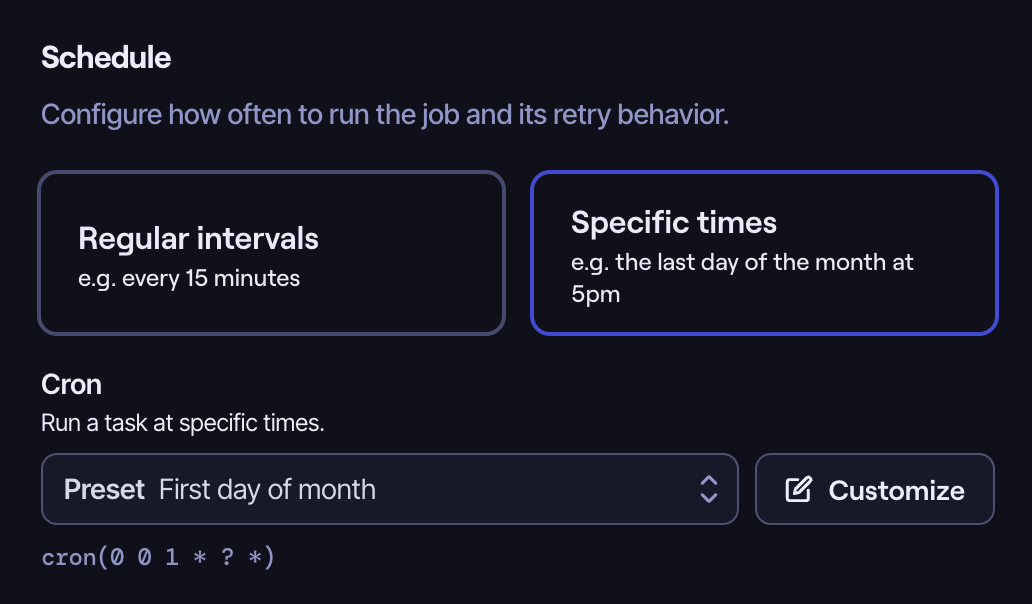
Task: Click the Specific times card description text
Action: click(x=740, y=277)
